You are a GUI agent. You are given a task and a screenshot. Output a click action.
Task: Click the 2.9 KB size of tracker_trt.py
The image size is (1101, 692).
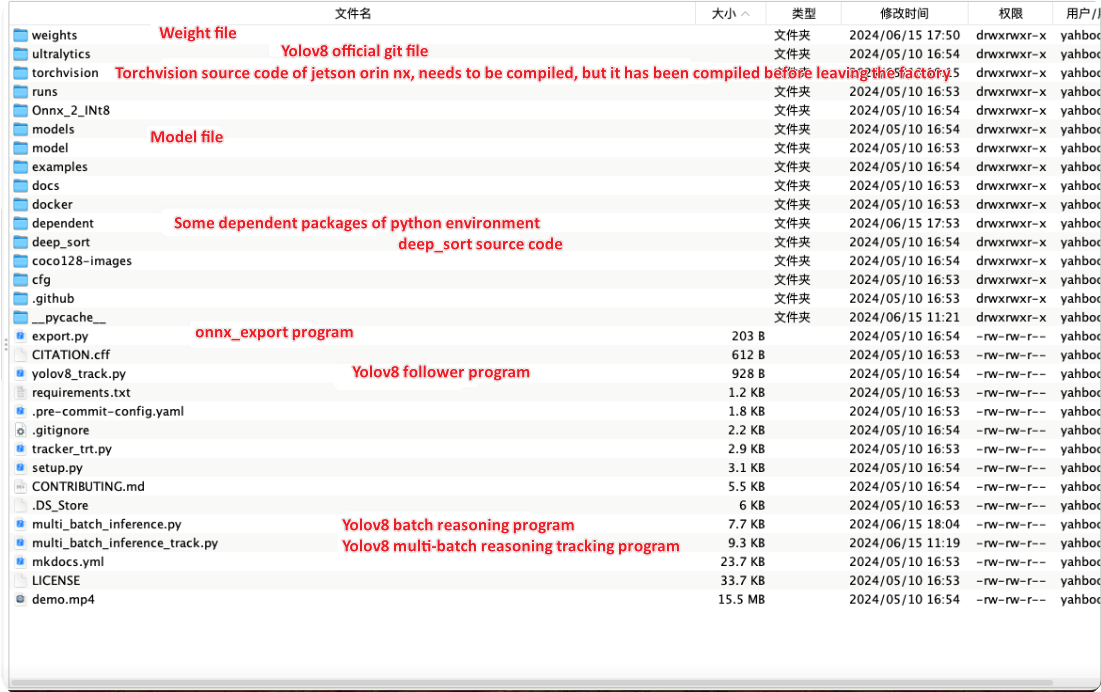(746, 449)
